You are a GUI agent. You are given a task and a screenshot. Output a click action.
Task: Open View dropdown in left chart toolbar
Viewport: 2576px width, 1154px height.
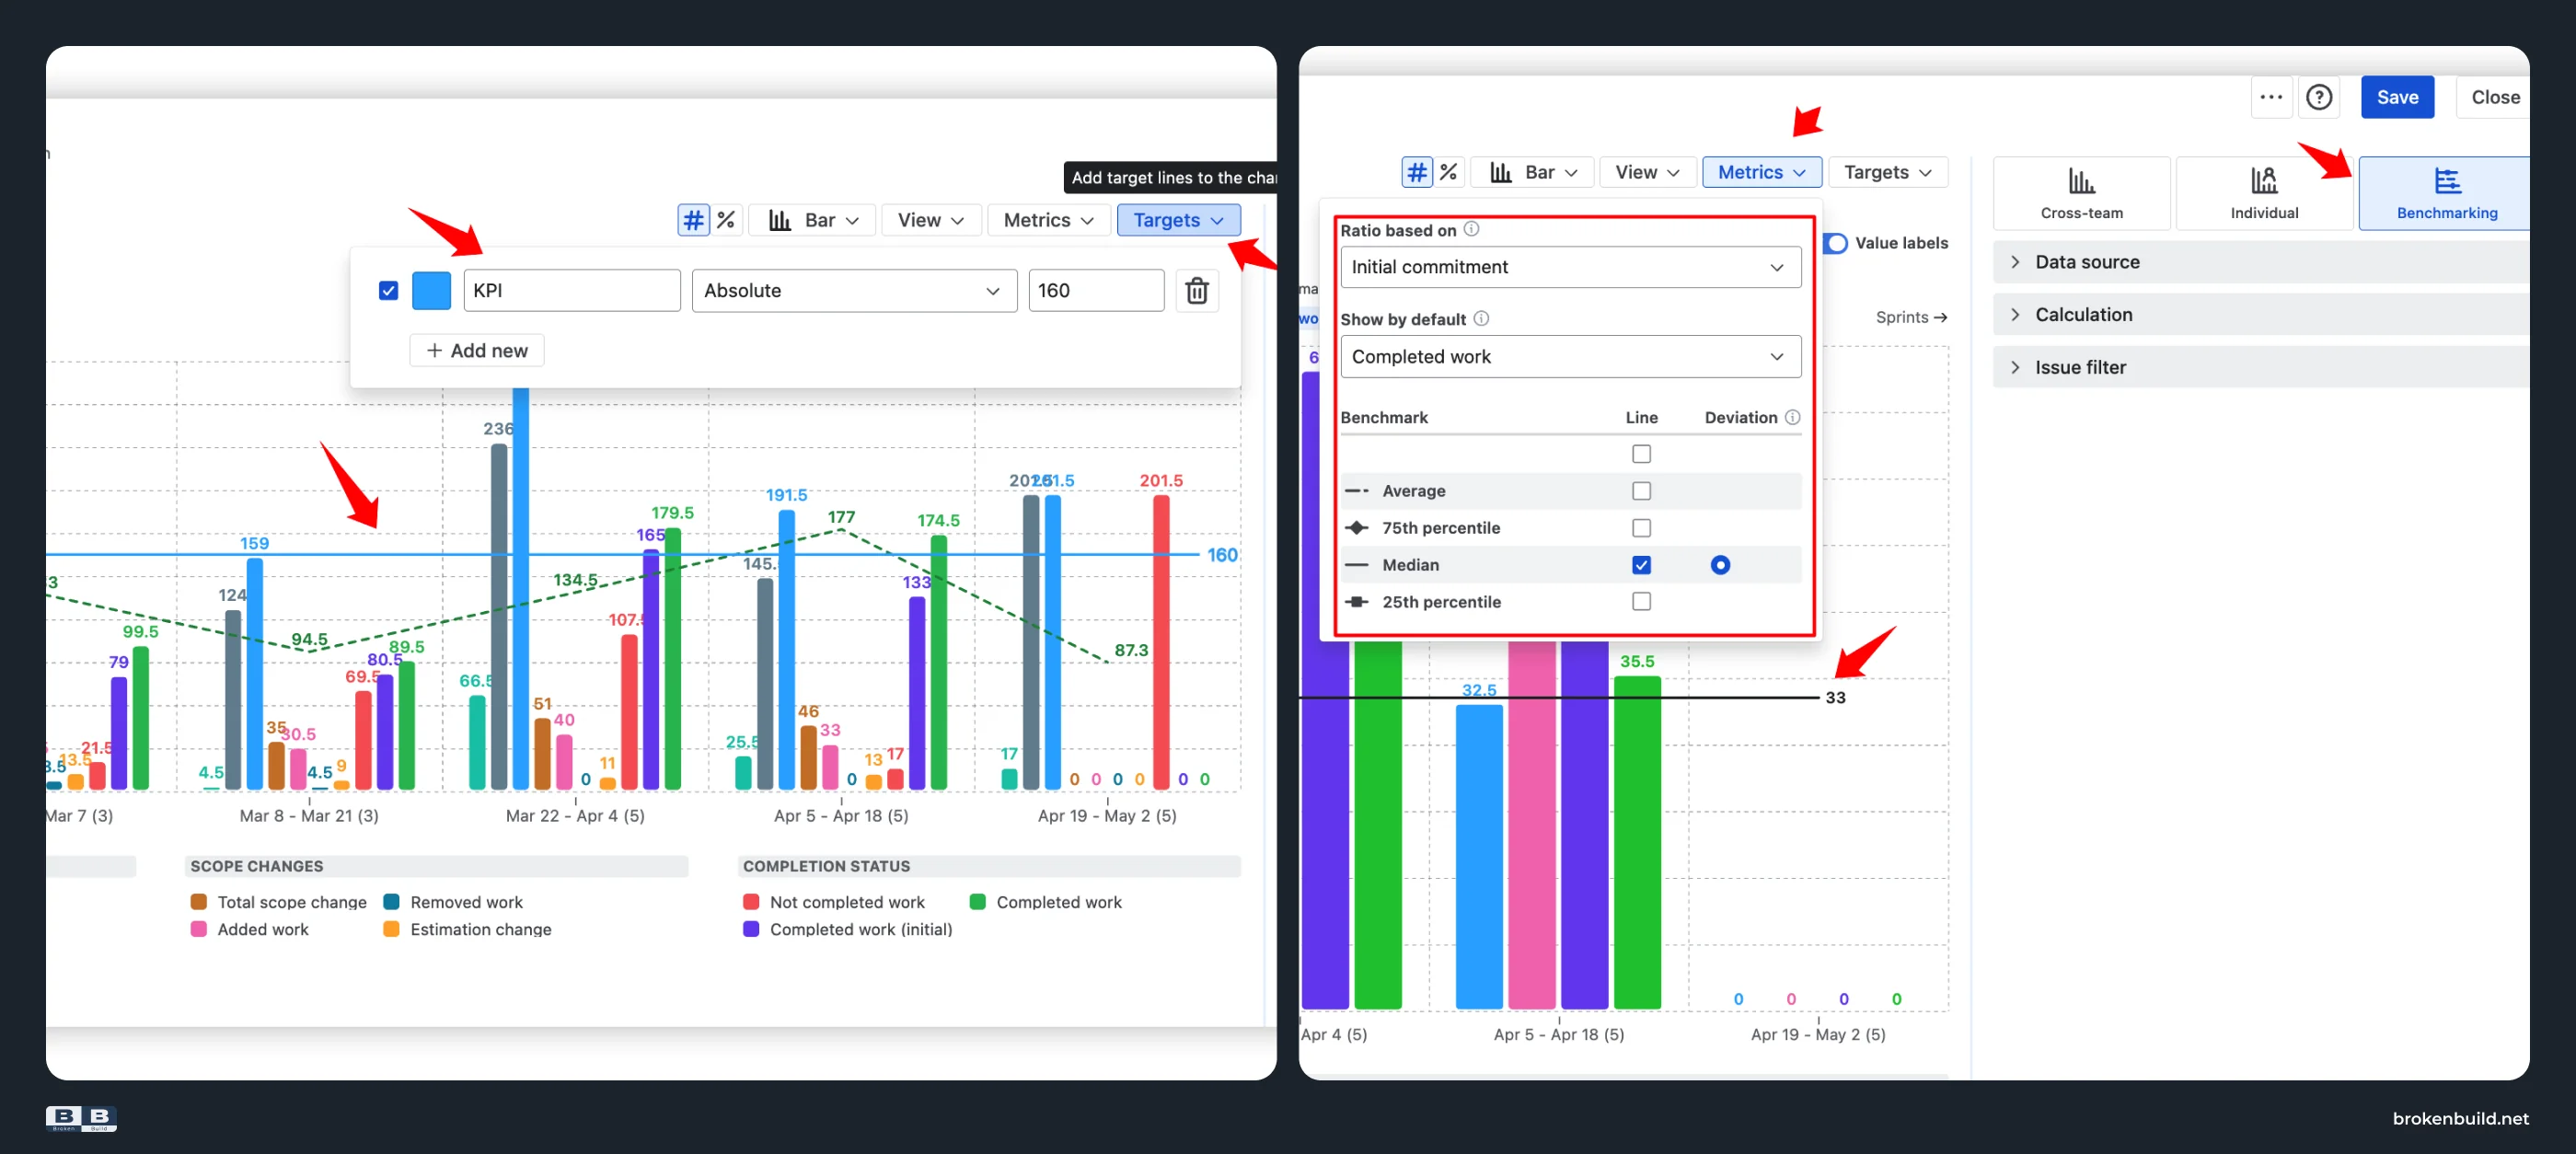[x=930, y=220]
